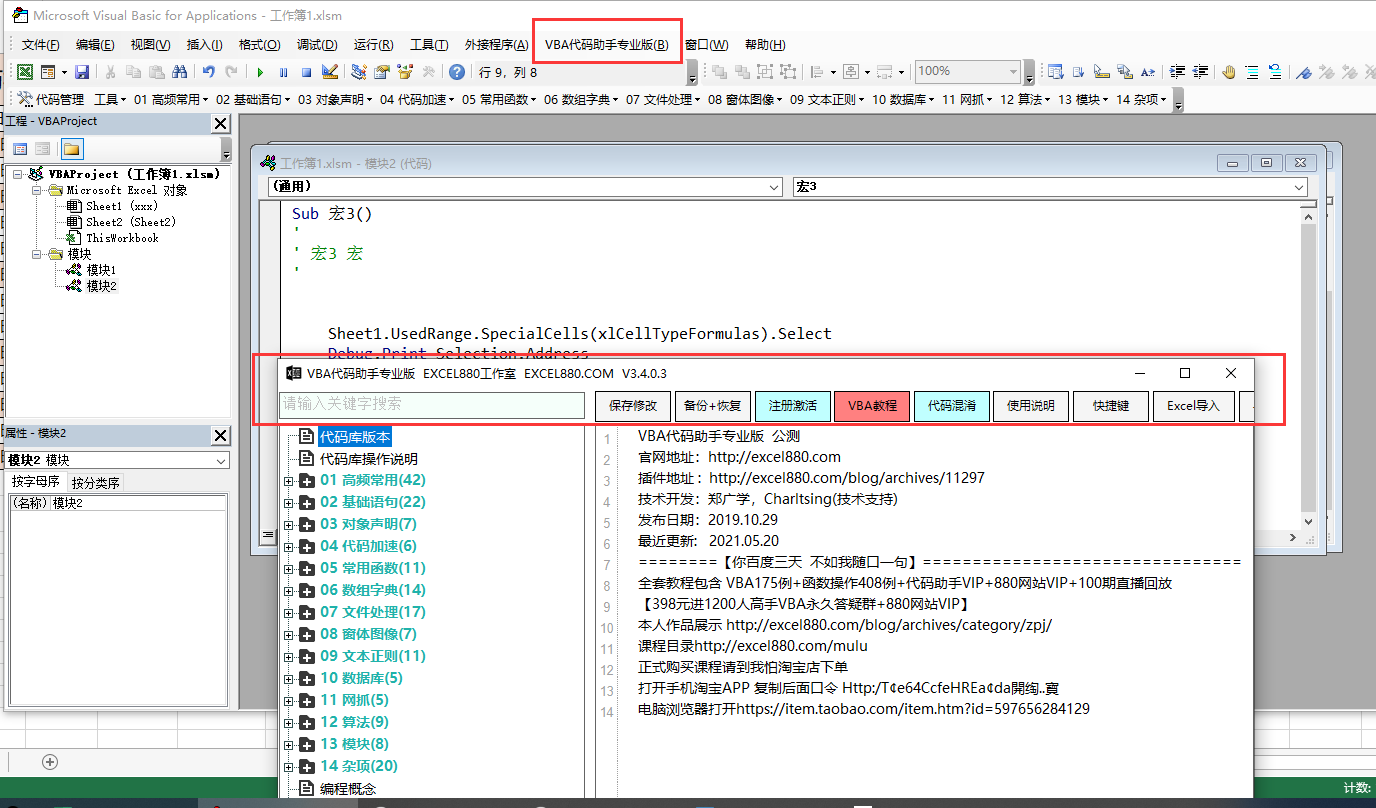Click View Object icon in project panel
Image resolution: width=1376 pixels, height=808 pixels.
click(x=43, y=149)
